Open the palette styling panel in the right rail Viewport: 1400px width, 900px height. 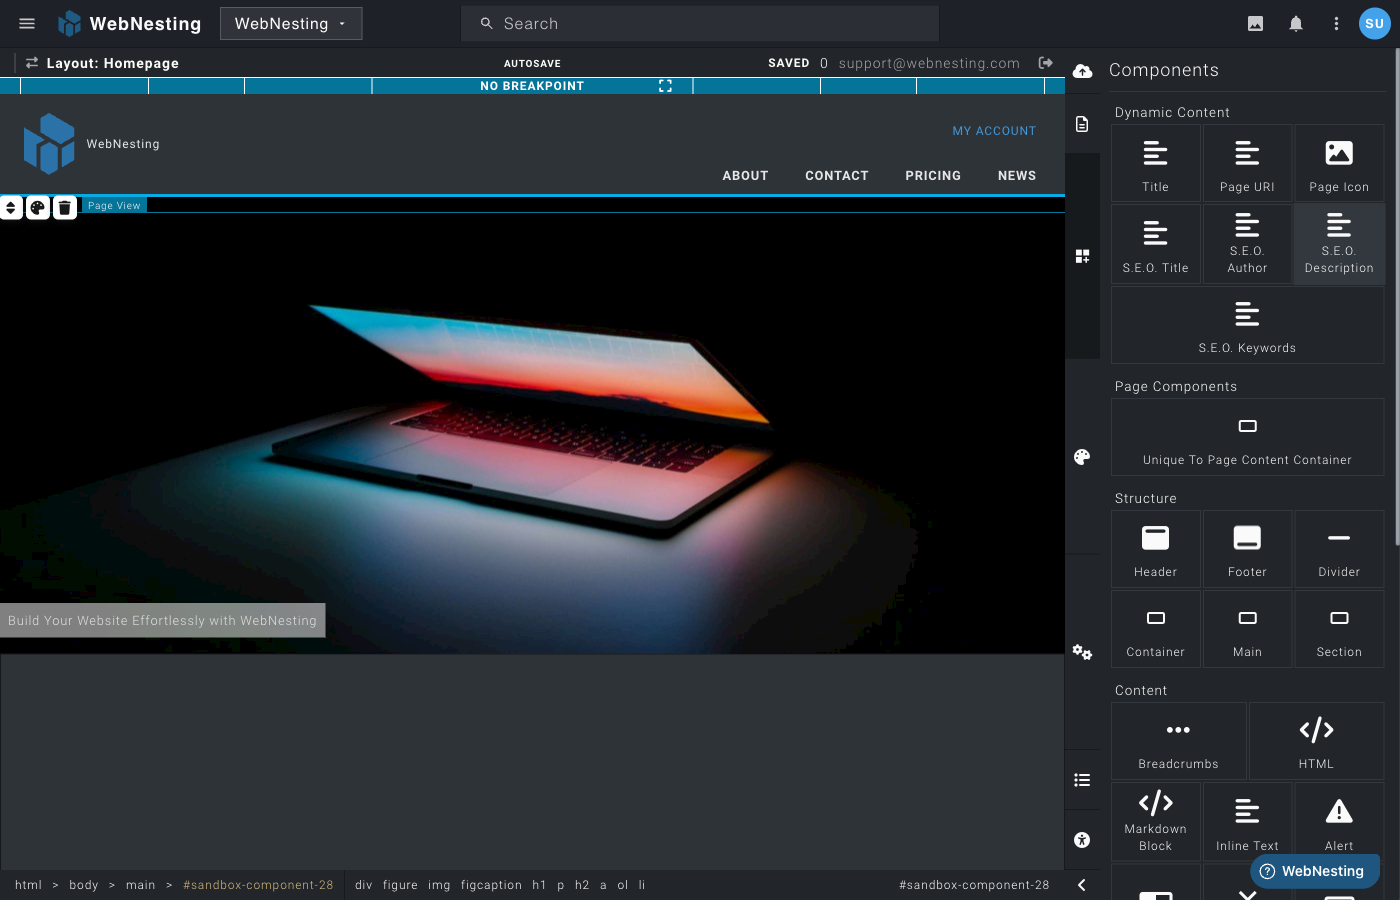1081,457
